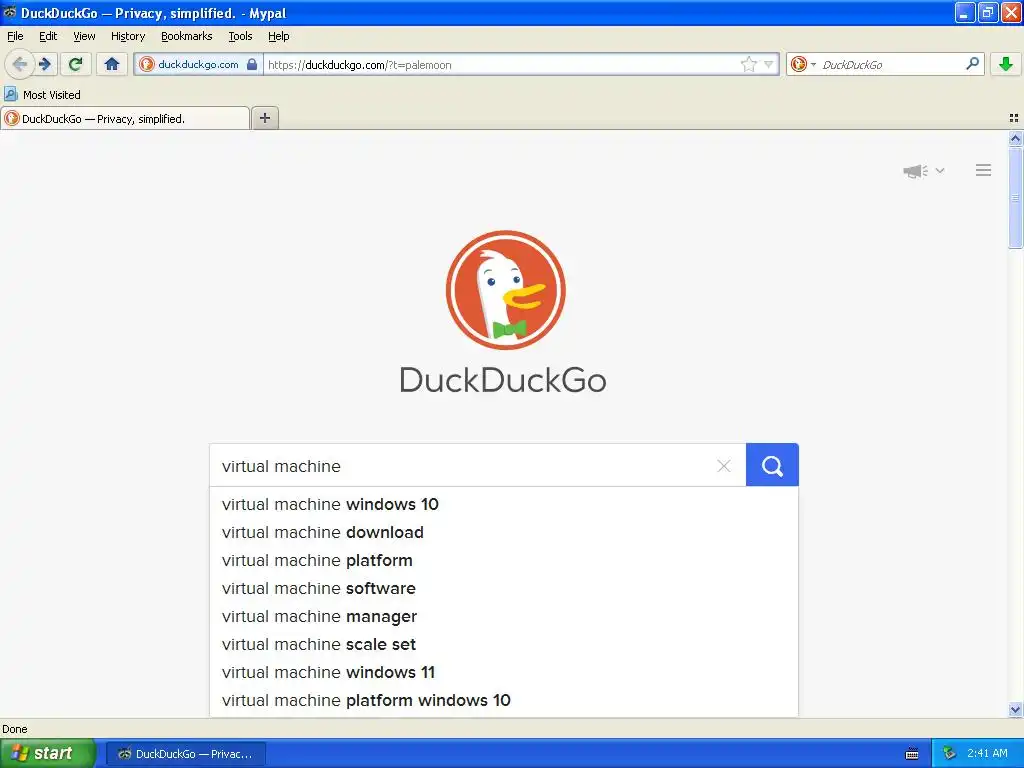
Task: Go forward with the Forward arrow button
Action: [45, 64]
